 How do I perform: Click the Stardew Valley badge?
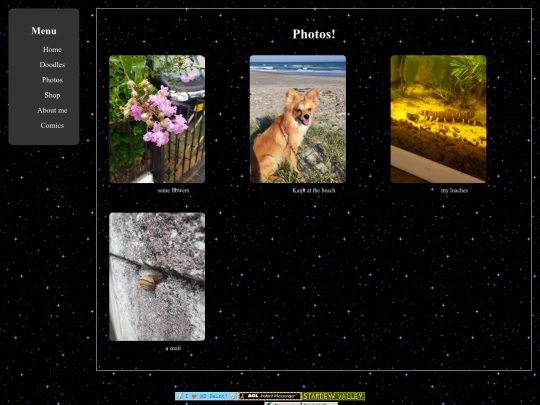click(333, 396)
